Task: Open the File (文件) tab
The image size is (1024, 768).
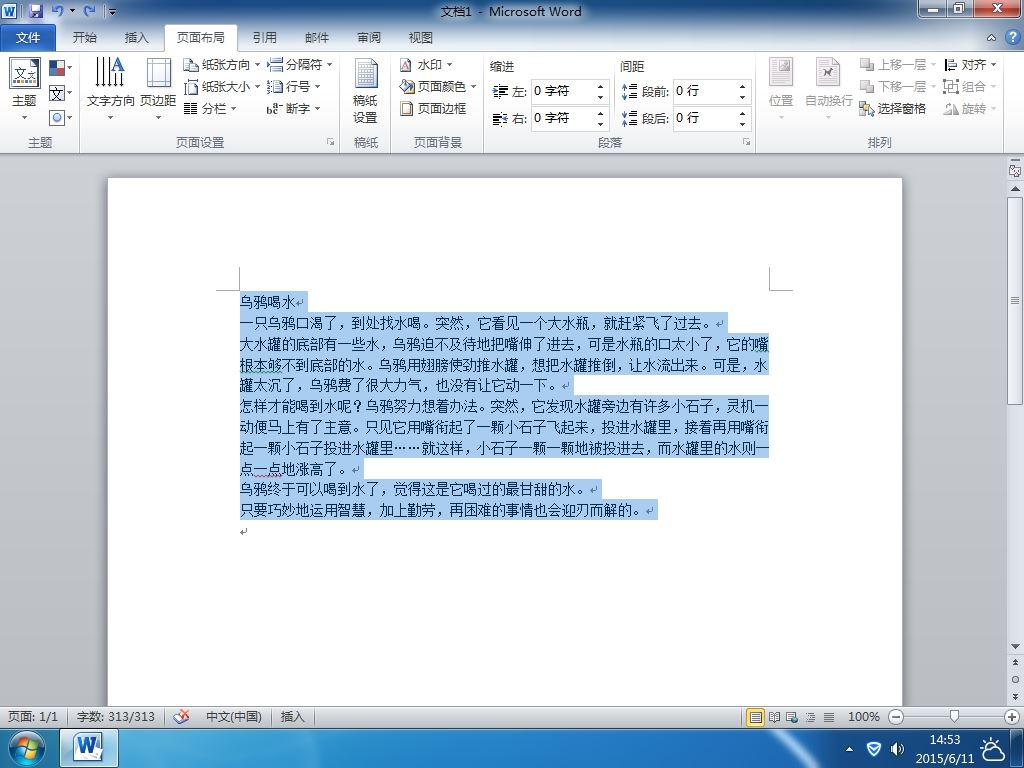Action: point(27,38)
